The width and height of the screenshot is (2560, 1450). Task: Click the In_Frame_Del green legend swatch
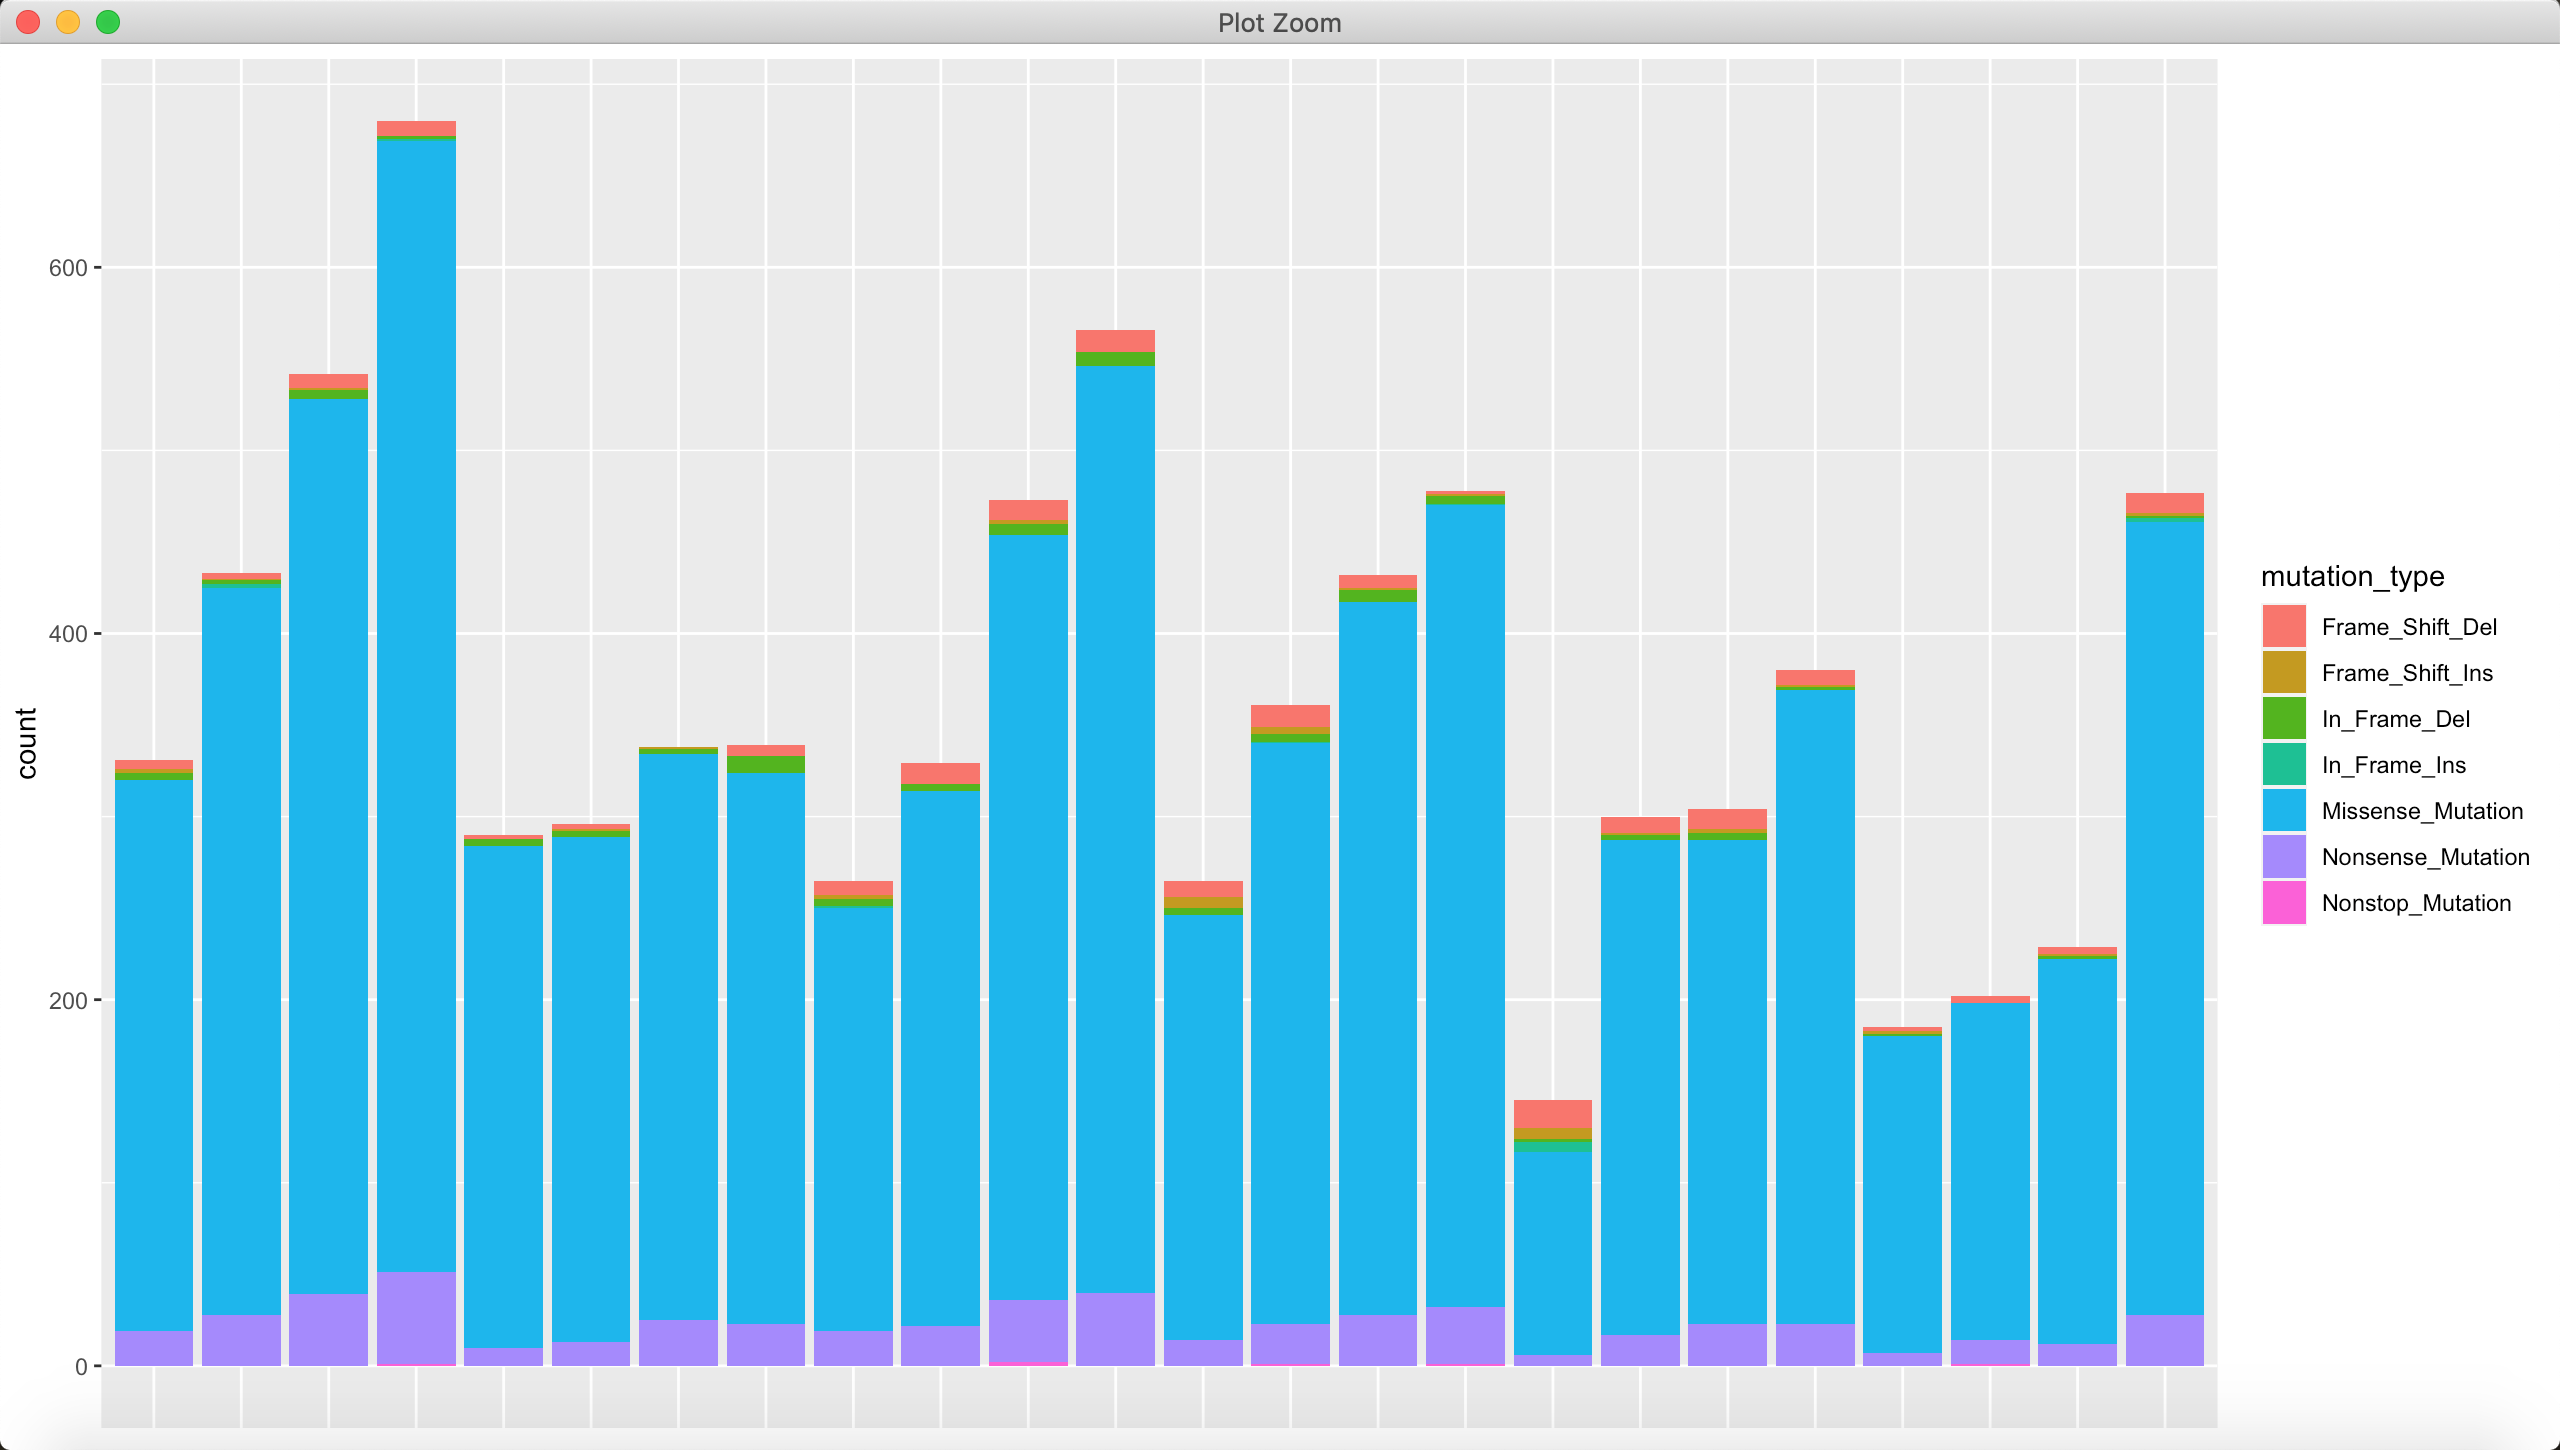[x=2284, y=719]
